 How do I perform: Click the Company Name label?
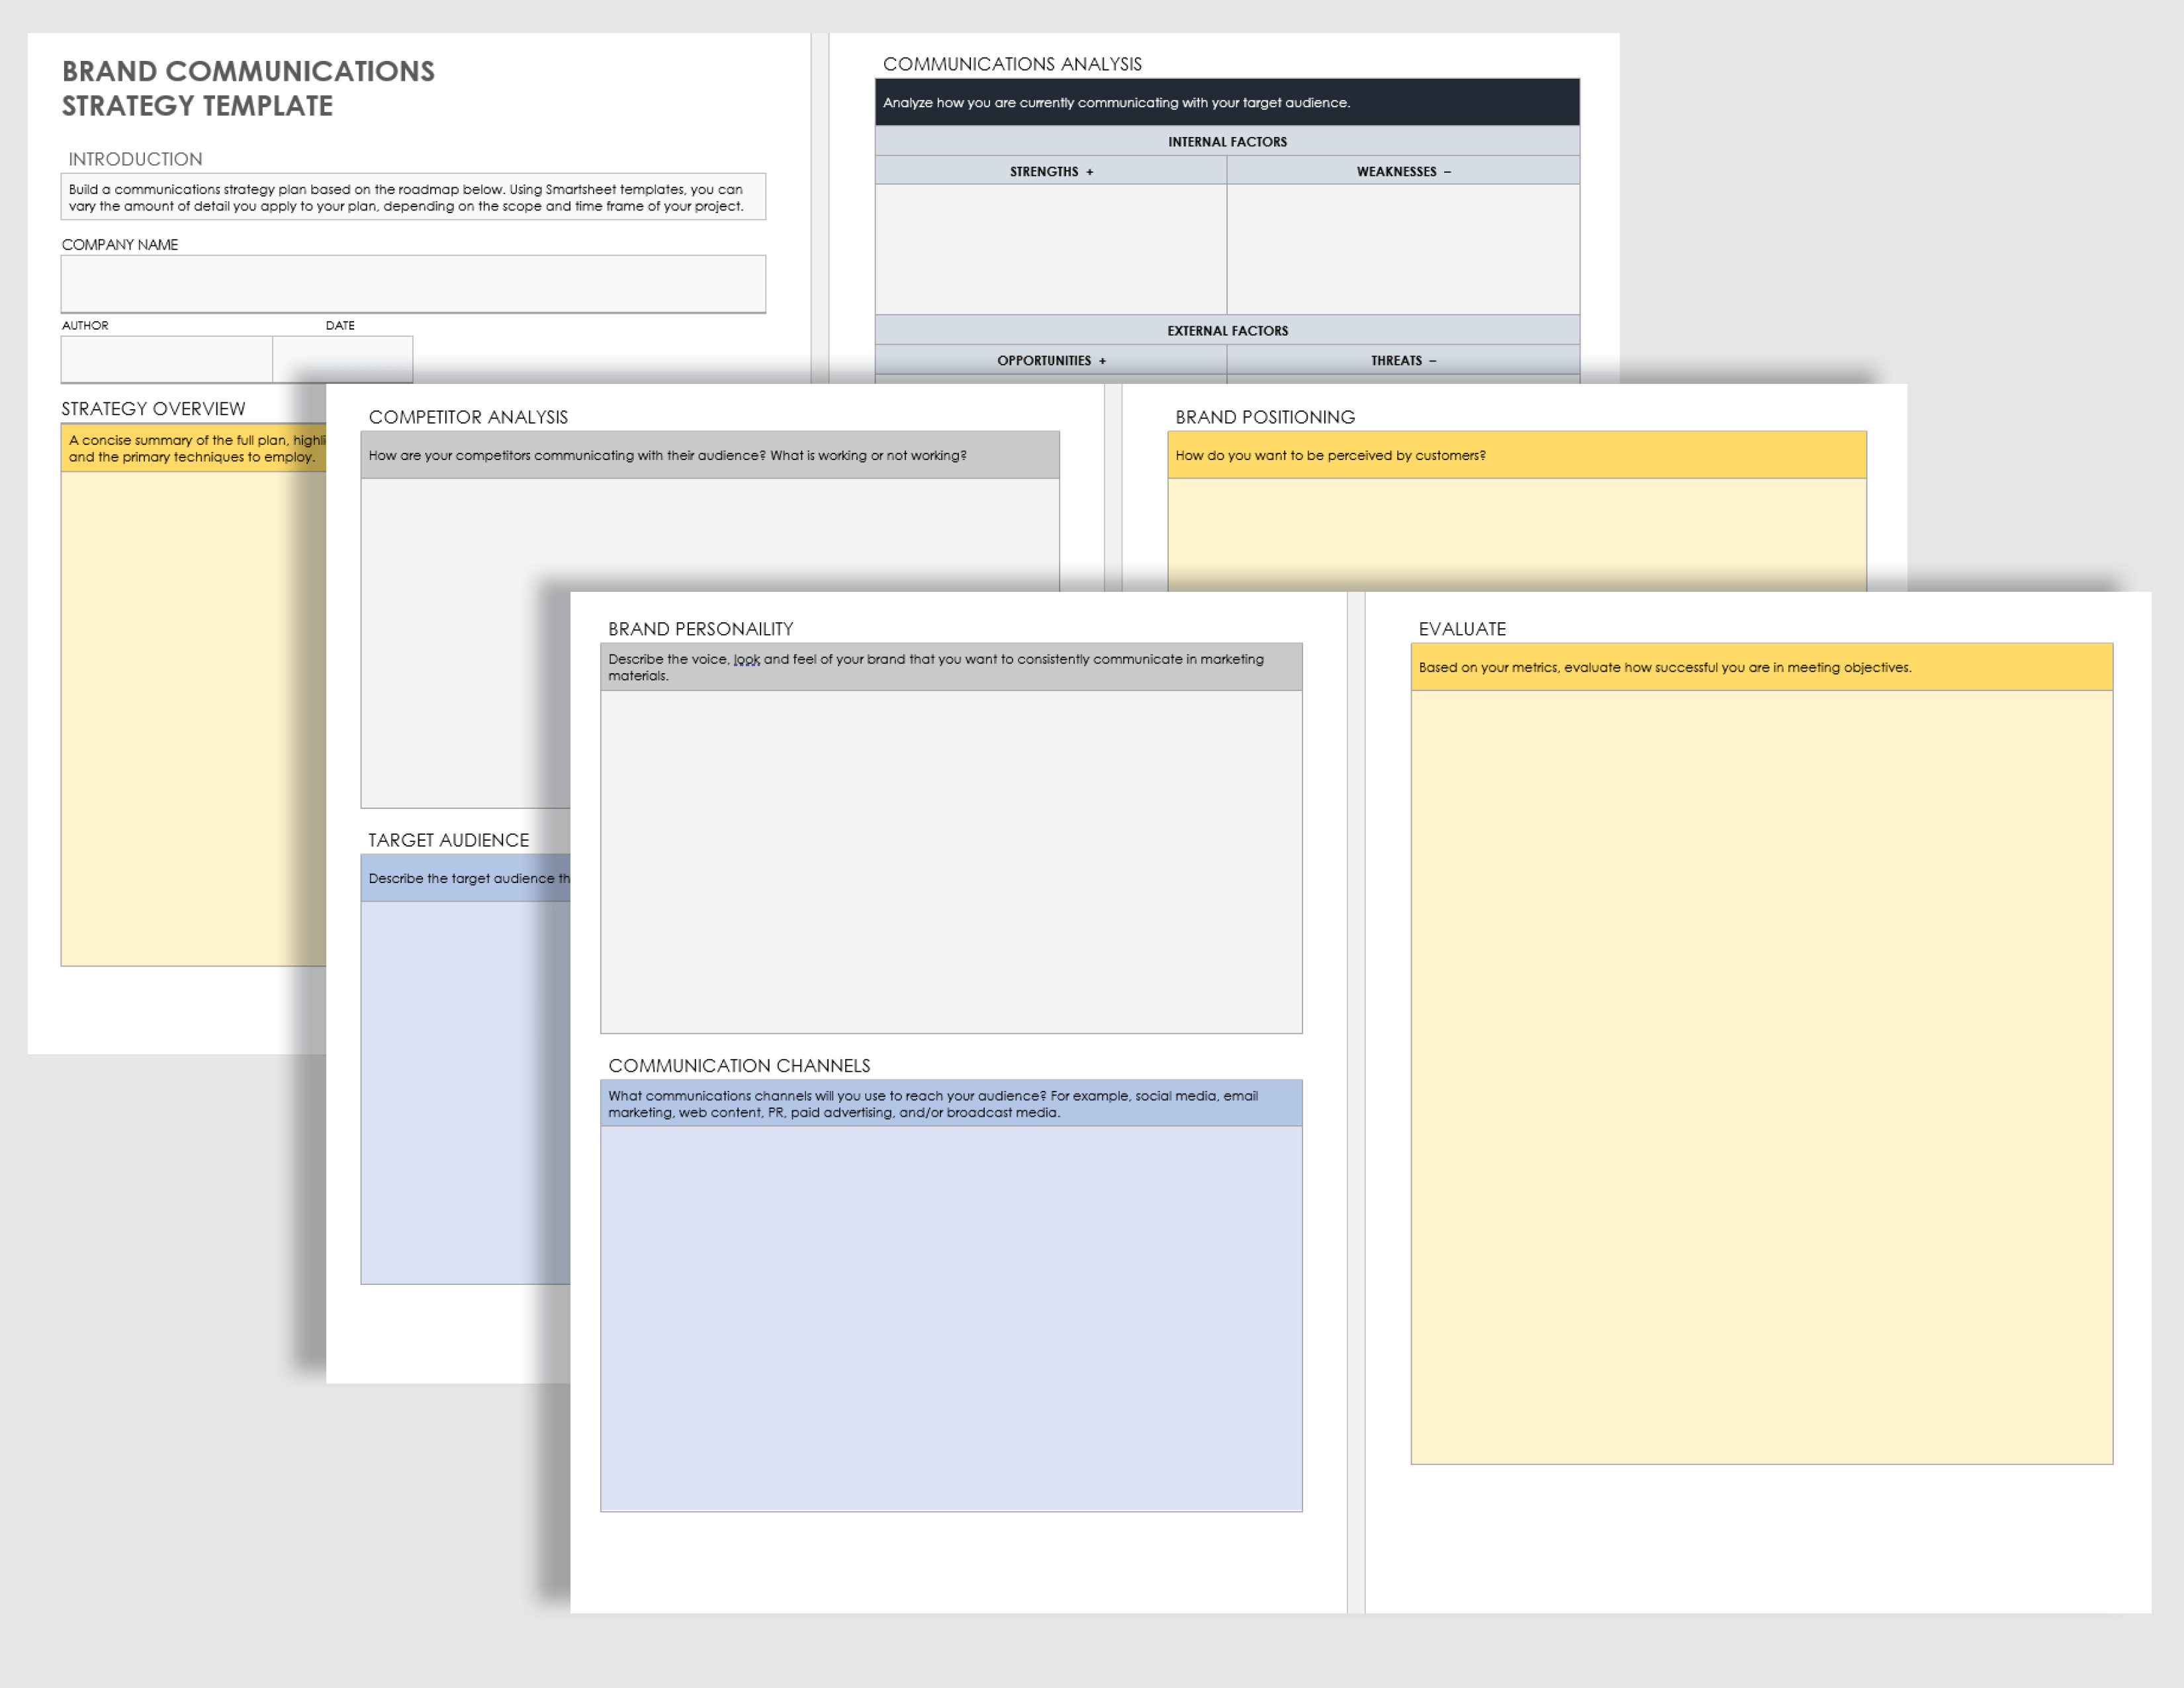pos(120,244)
